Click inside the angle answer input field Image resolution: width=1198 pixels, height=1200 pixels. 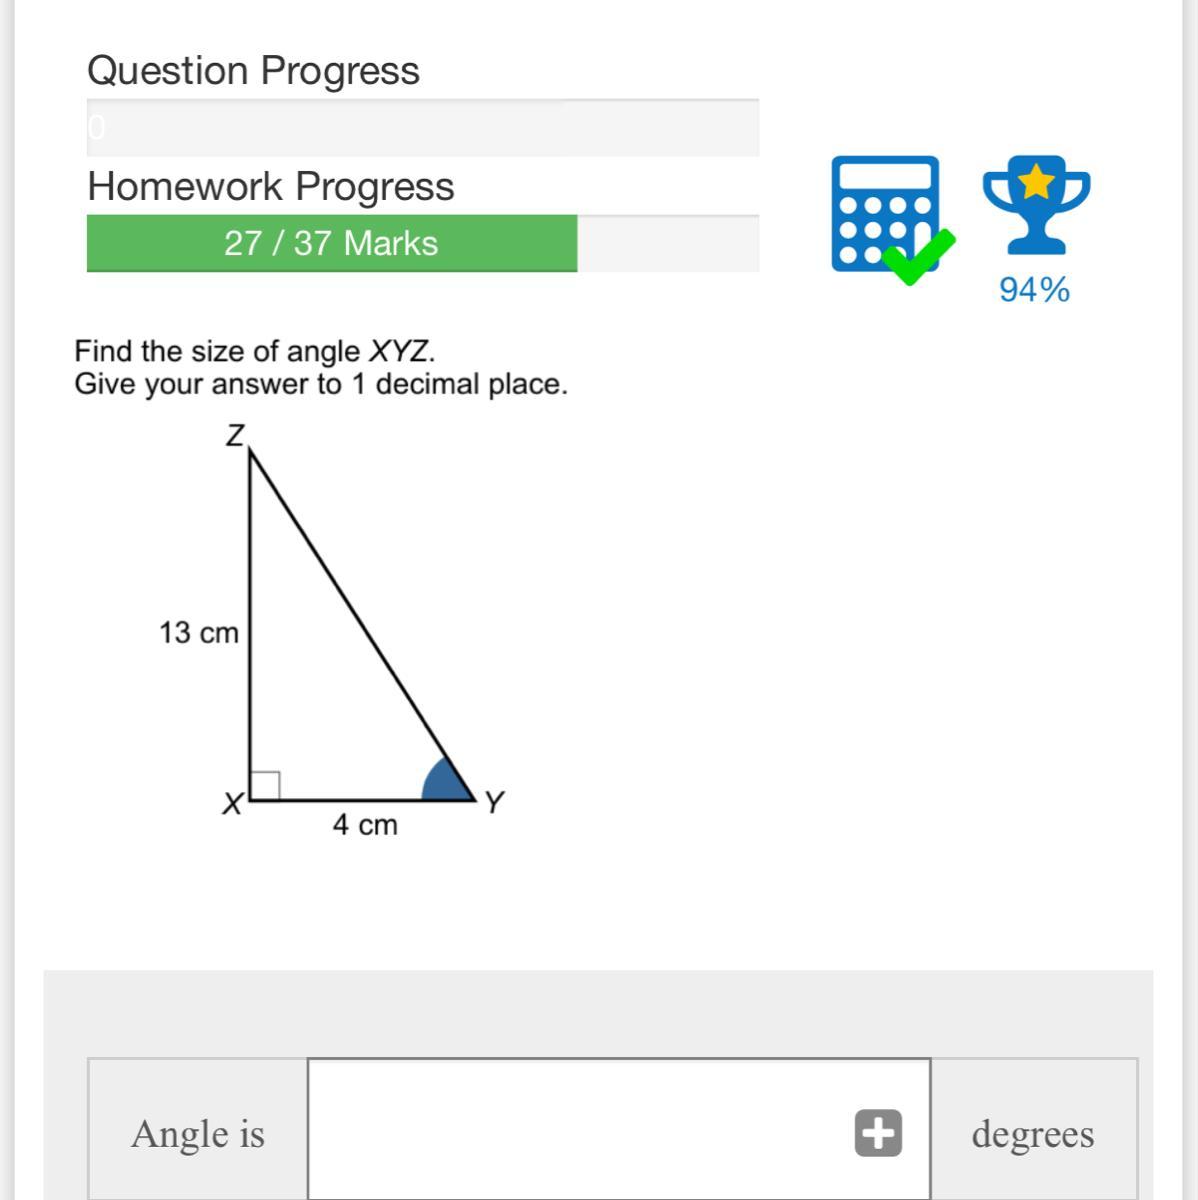tap(580, 1133)
